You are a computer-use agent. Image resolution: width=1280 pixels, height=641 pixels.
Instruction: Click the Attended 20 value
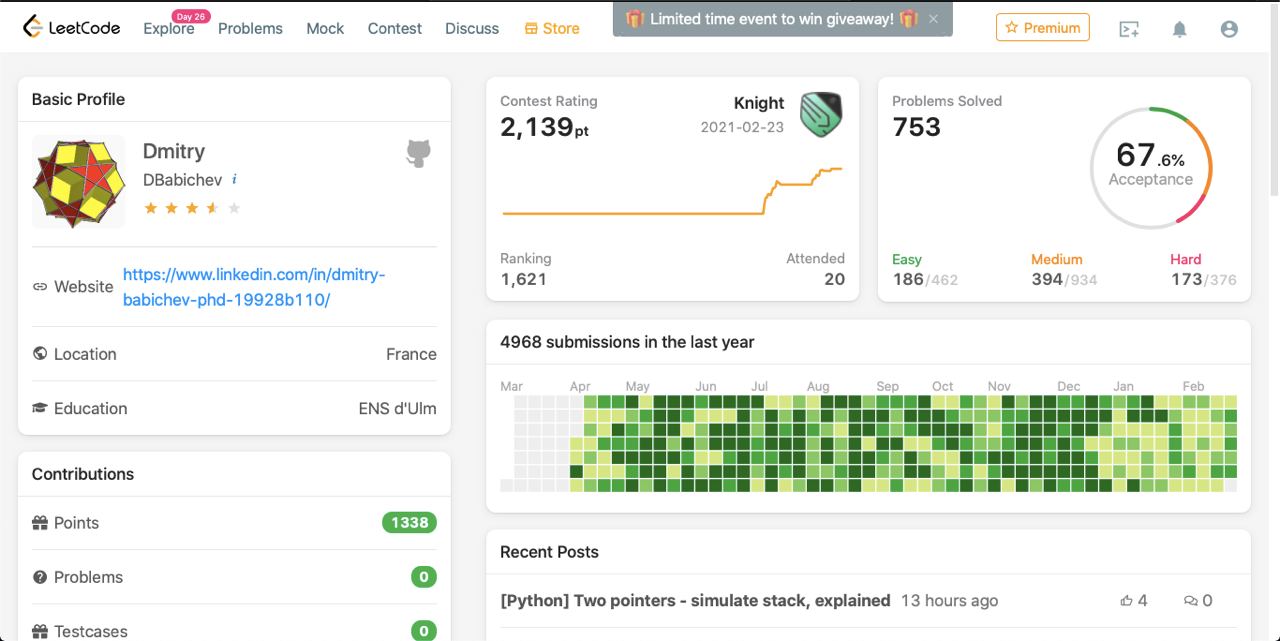[x=834, y=280]
